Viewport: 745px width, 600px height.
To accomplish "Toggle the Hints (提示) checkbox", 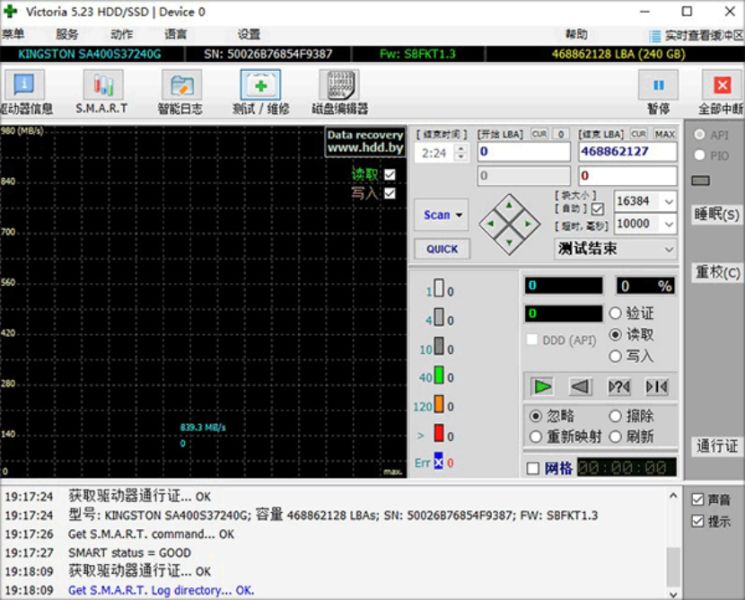I will (697, 521).
